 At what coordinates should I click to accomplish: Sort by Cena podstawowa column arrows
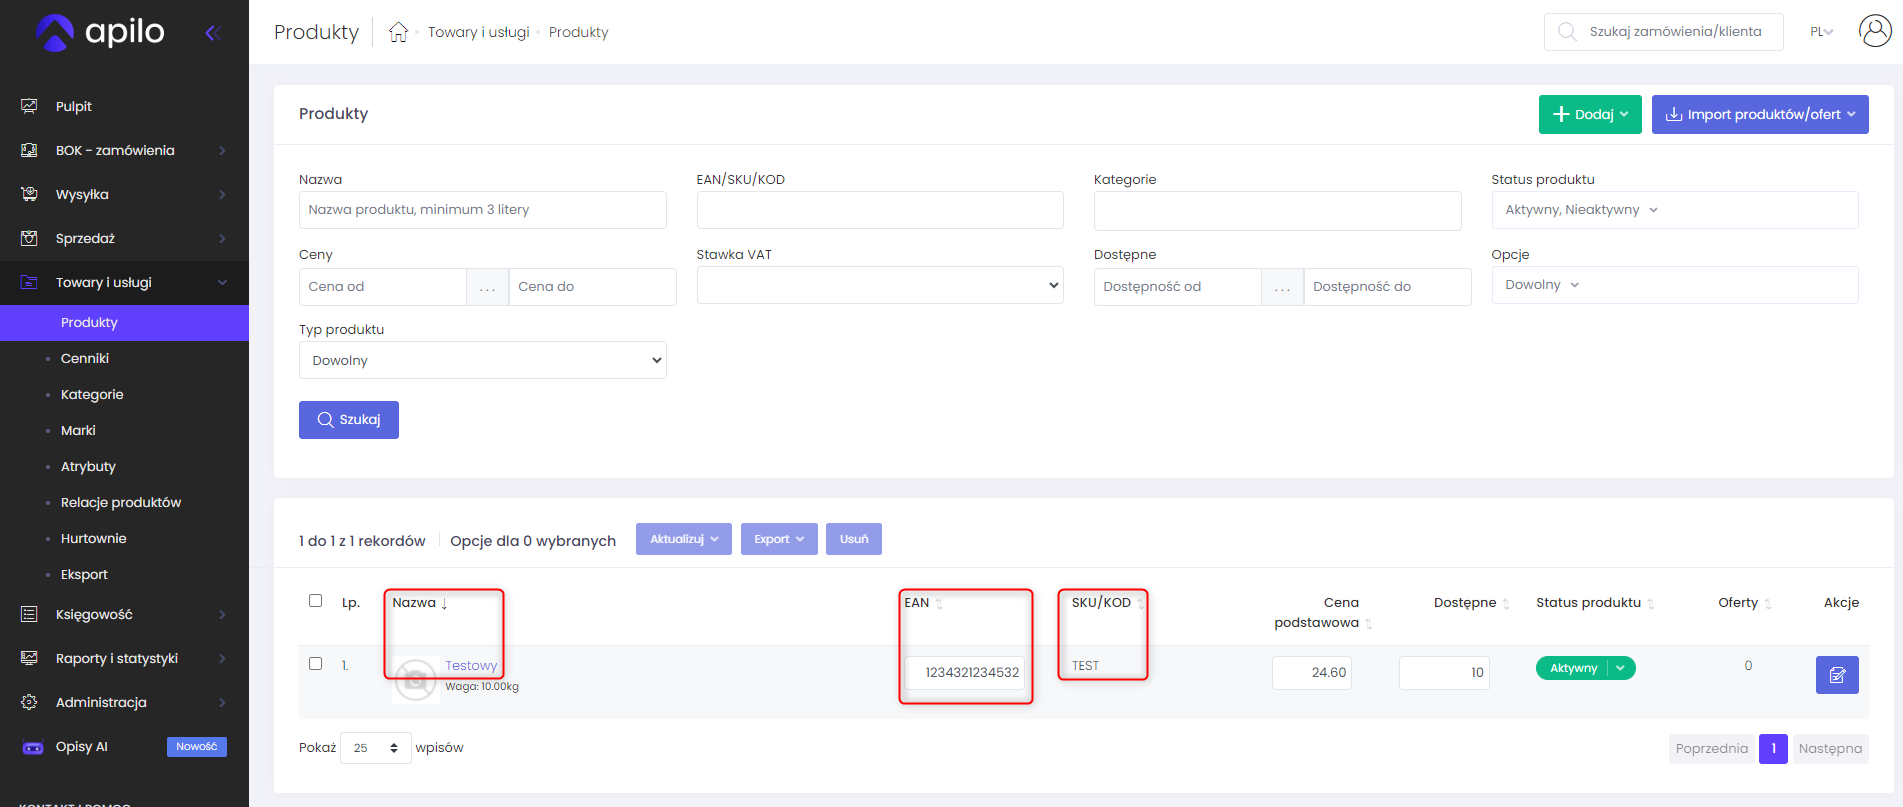(x=1369, y=623)
